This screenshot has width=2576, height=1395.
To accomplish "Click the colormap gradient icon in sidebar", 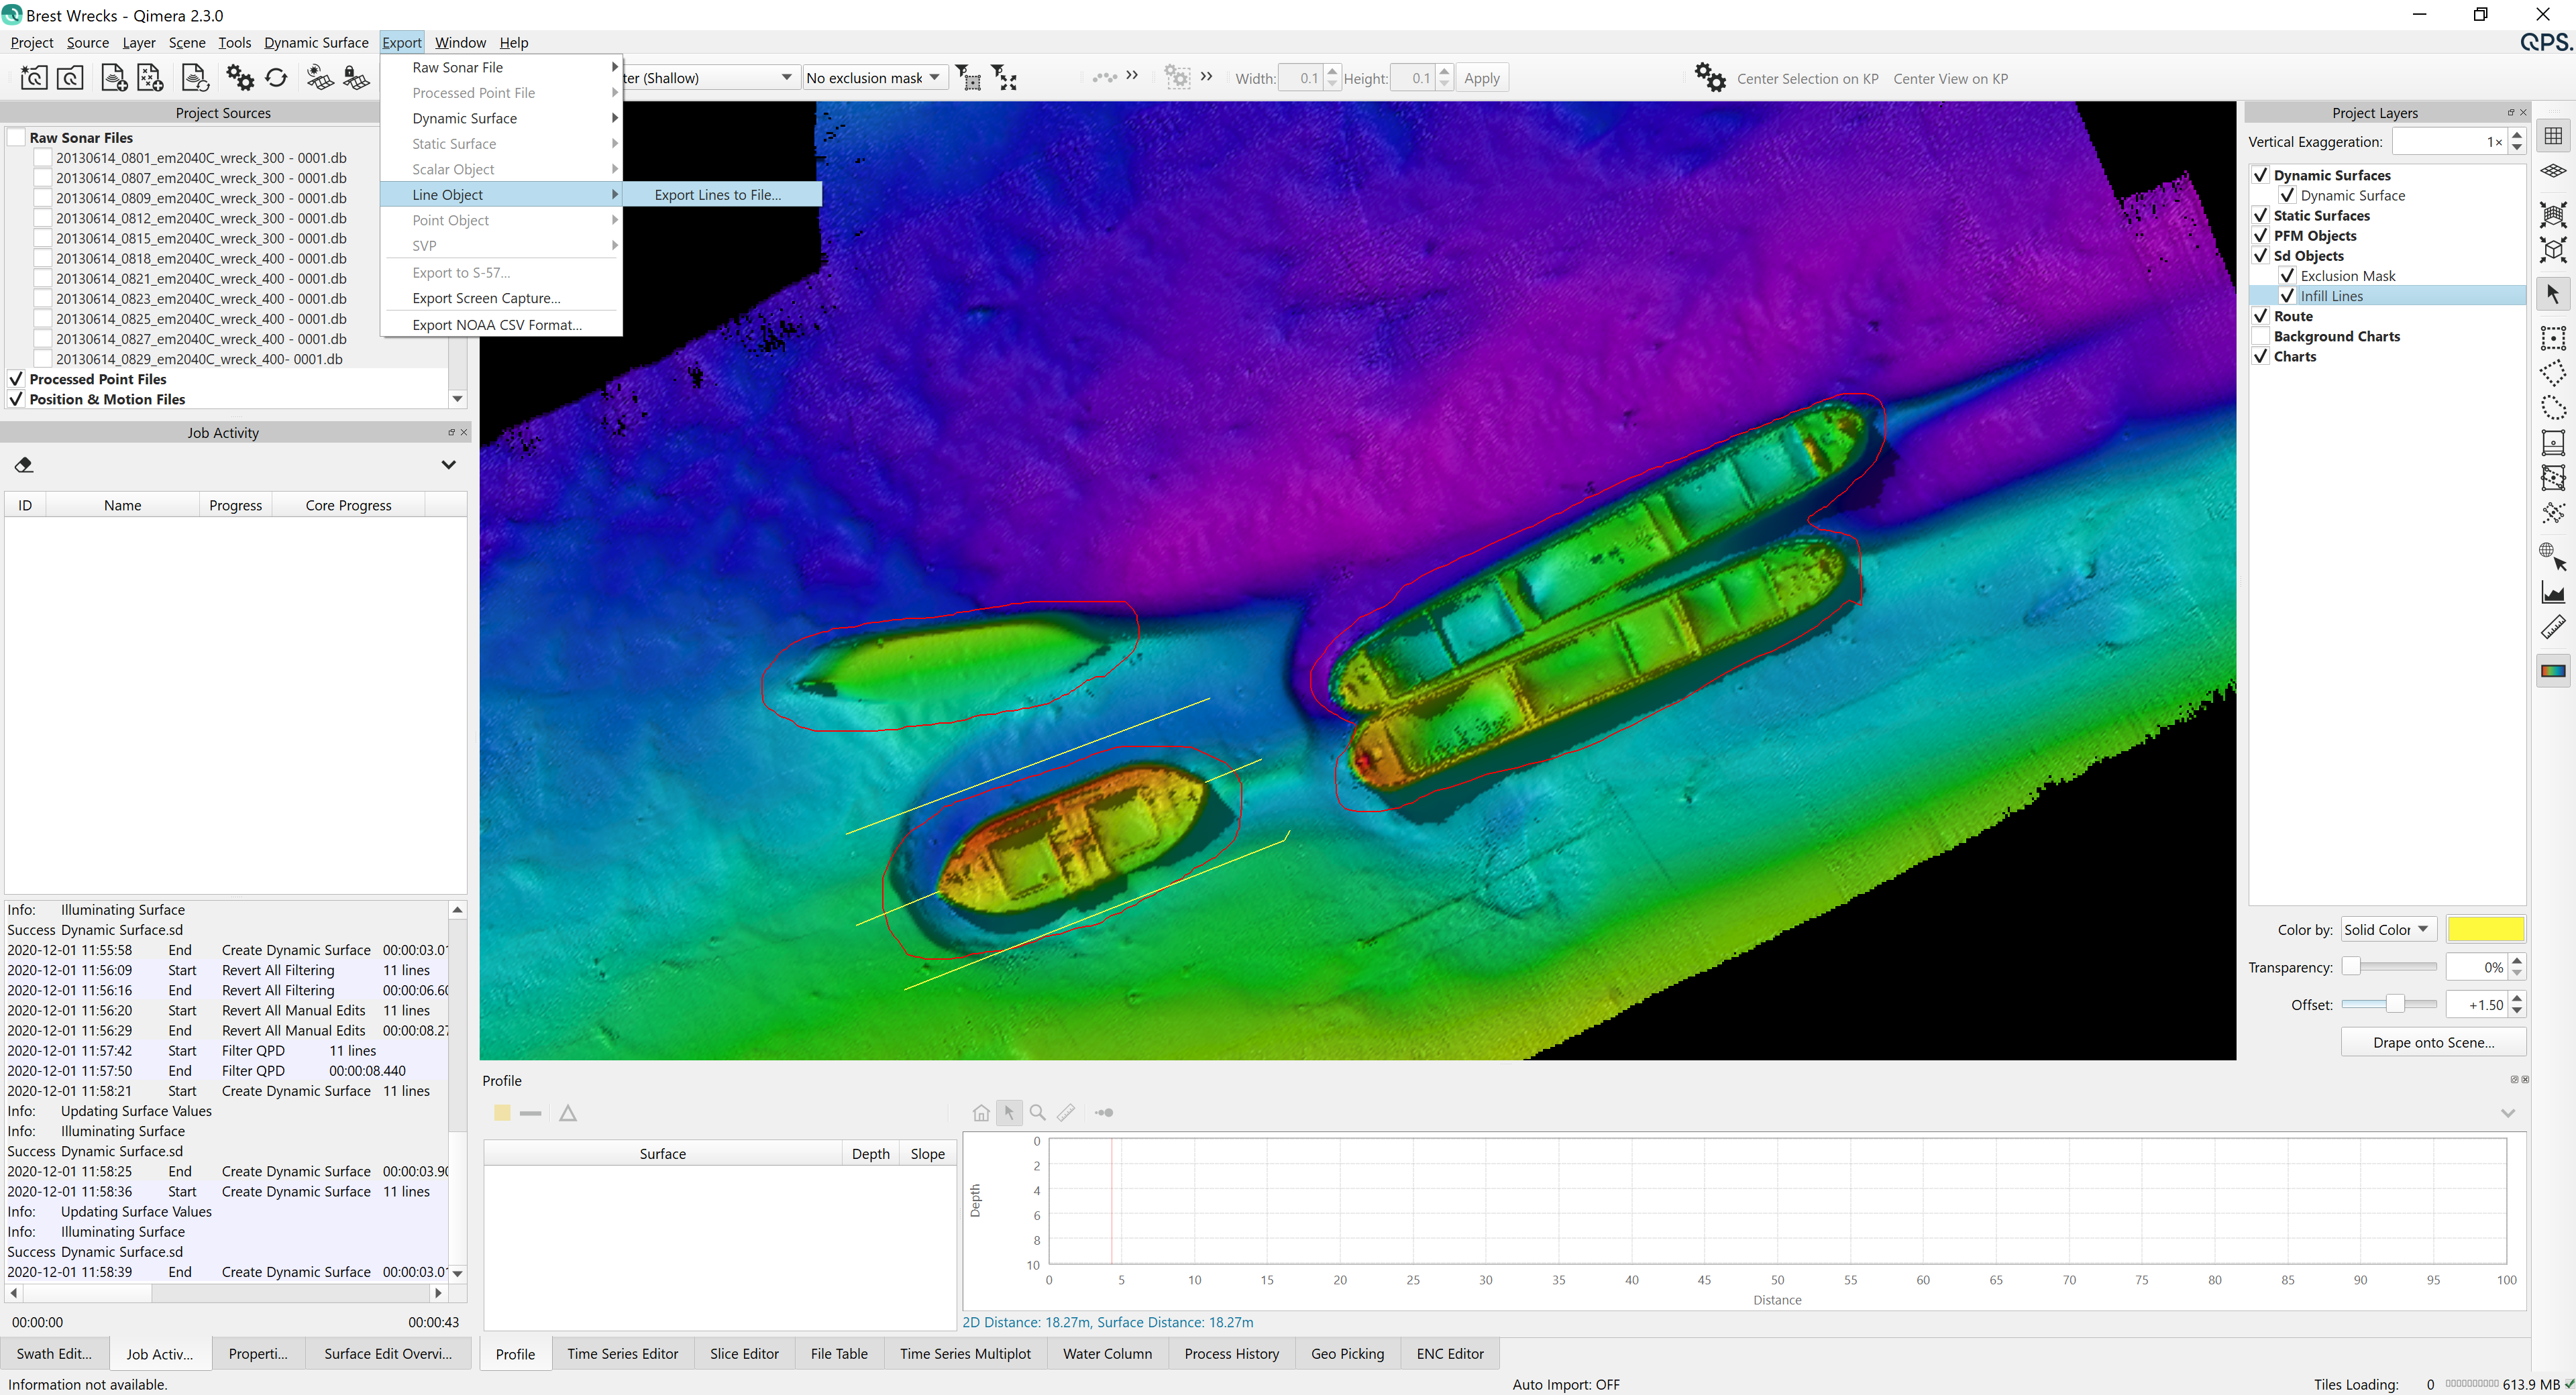I will pyautogui.click(x=2553, y=671).
